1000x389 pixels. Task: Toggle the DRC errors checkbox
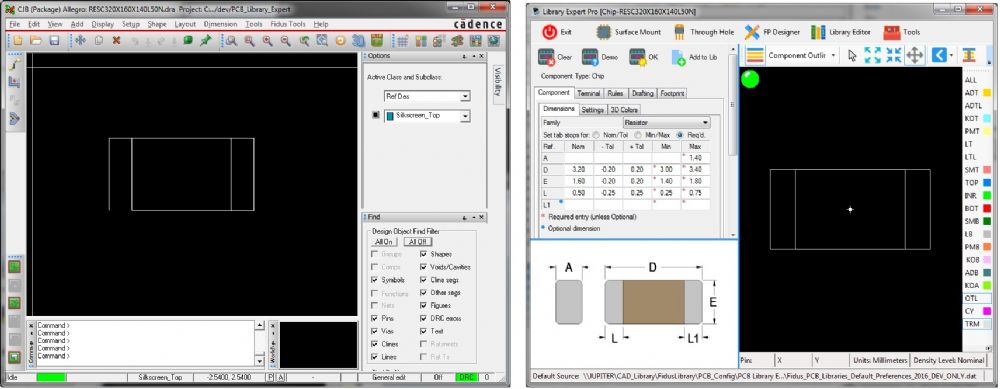pyautogui.click(x=424, y=318)
